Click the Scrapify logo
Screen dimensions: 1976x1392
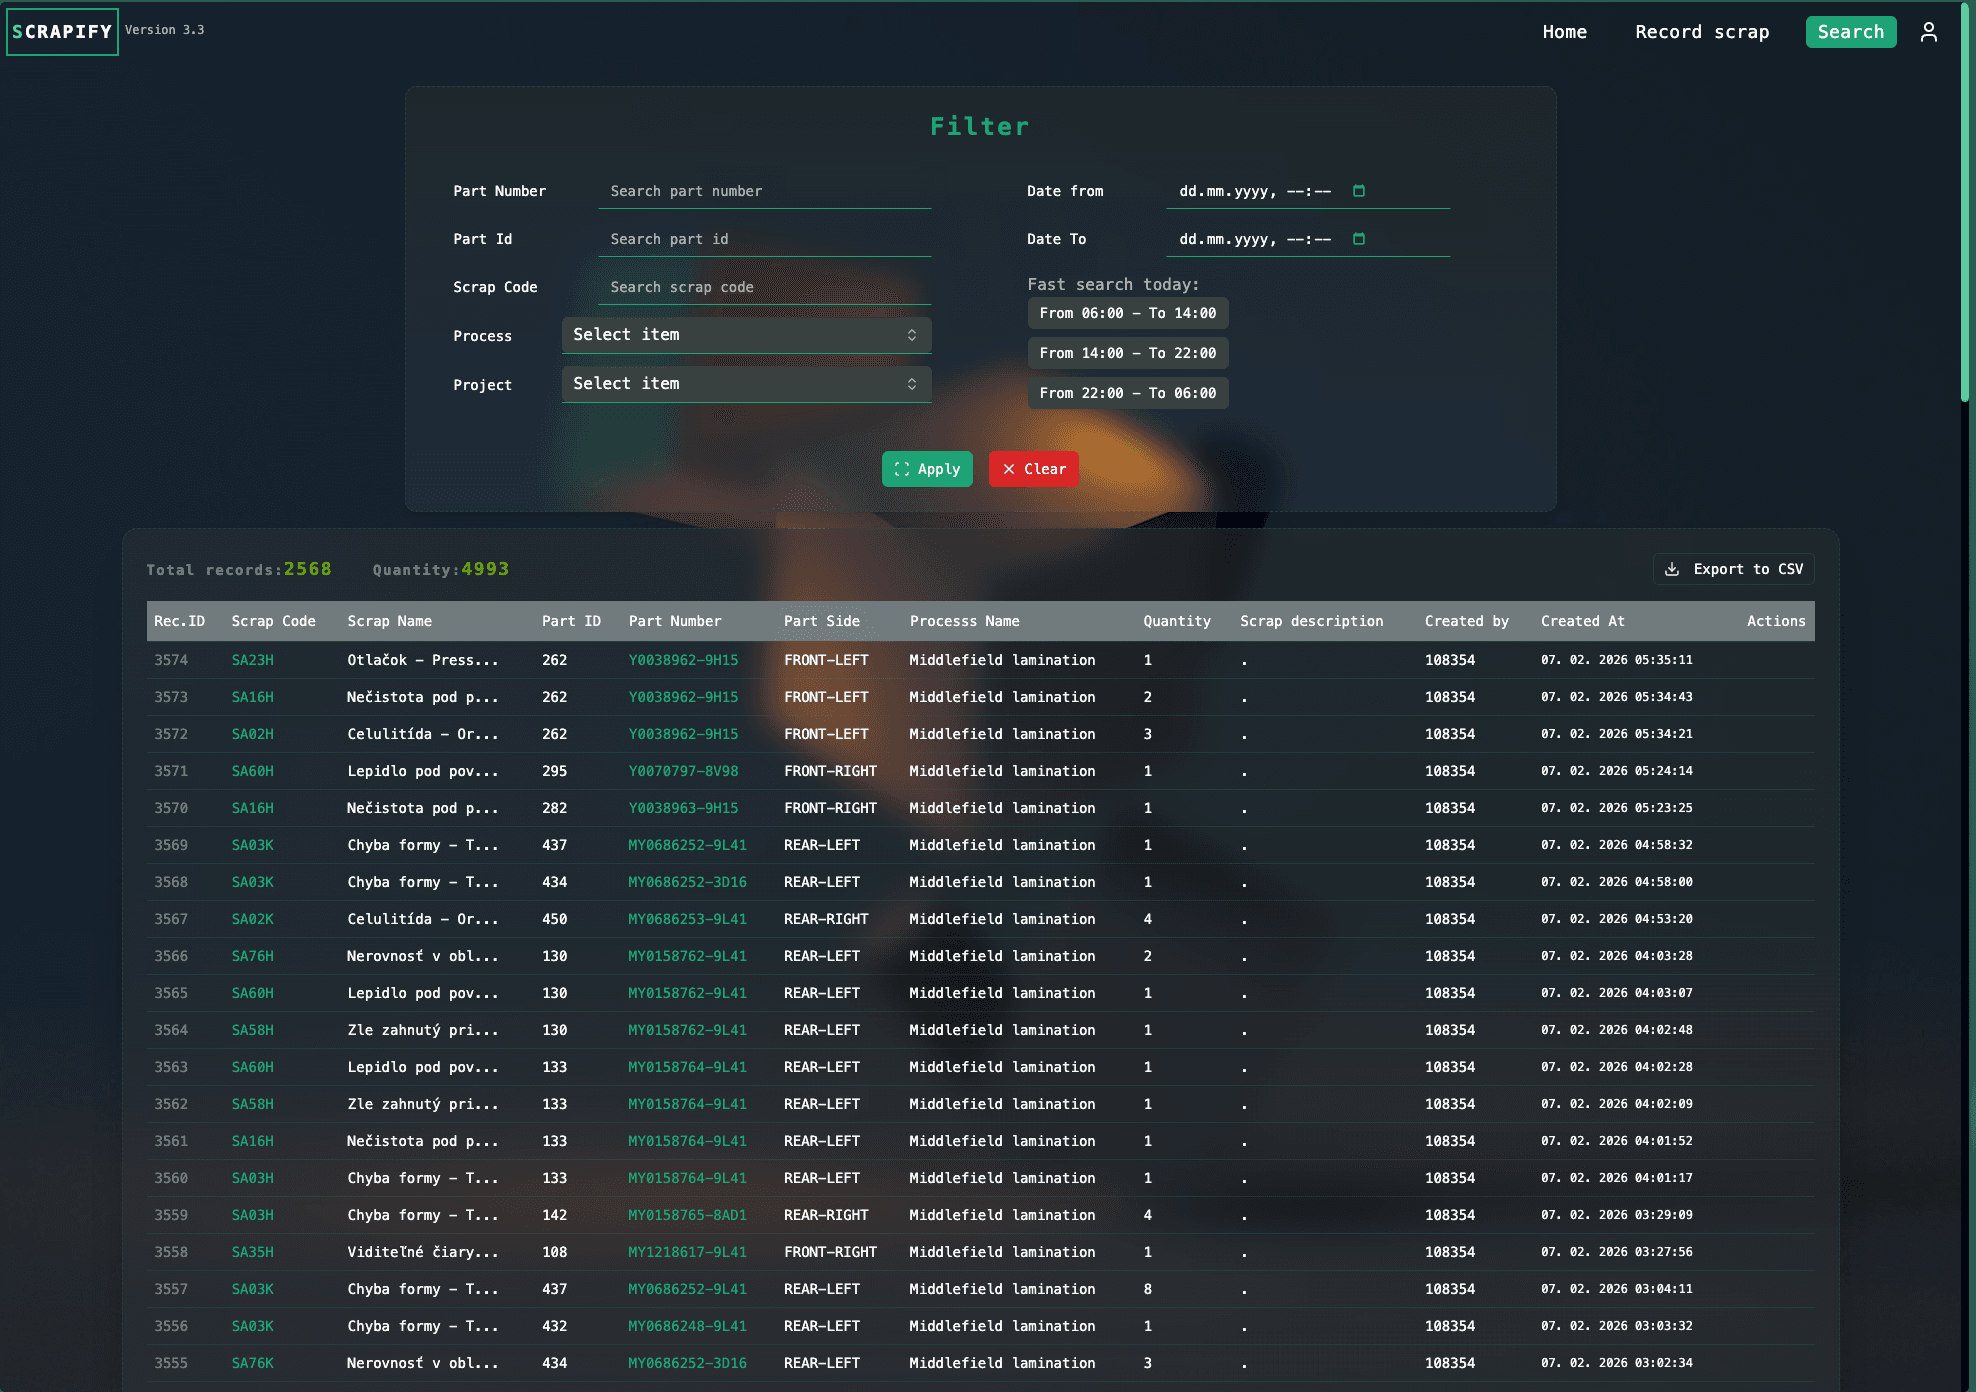coord(62,32)
